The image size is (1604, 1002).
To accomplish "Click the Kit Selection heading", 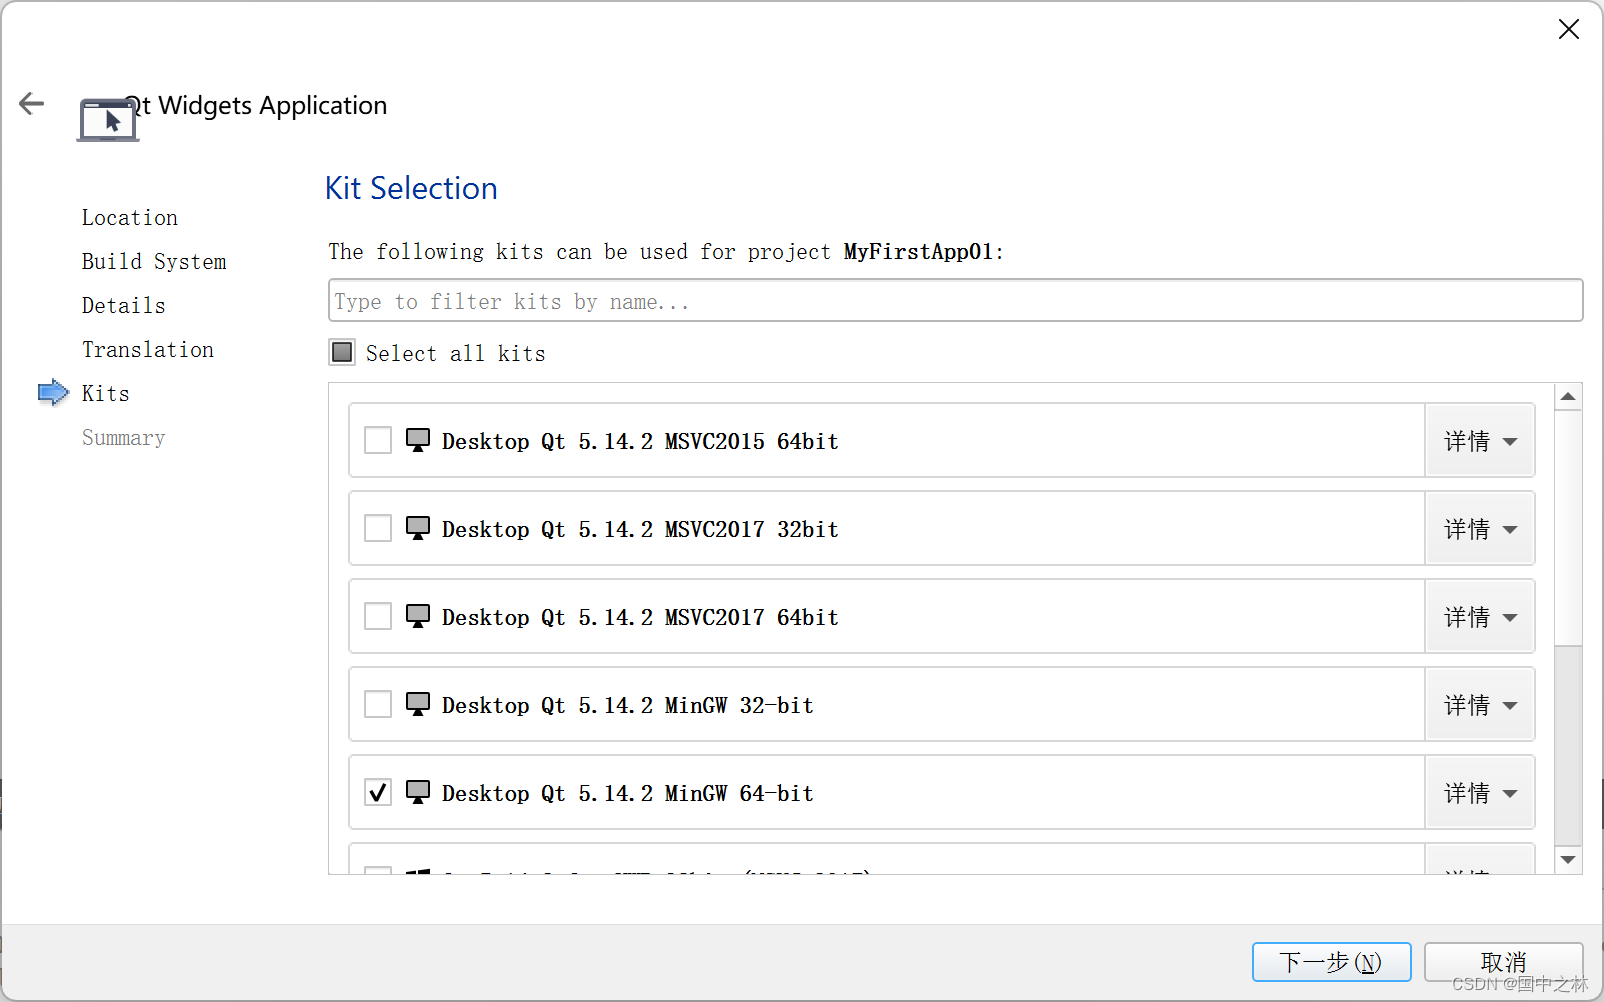I will [x=411, y=188].
